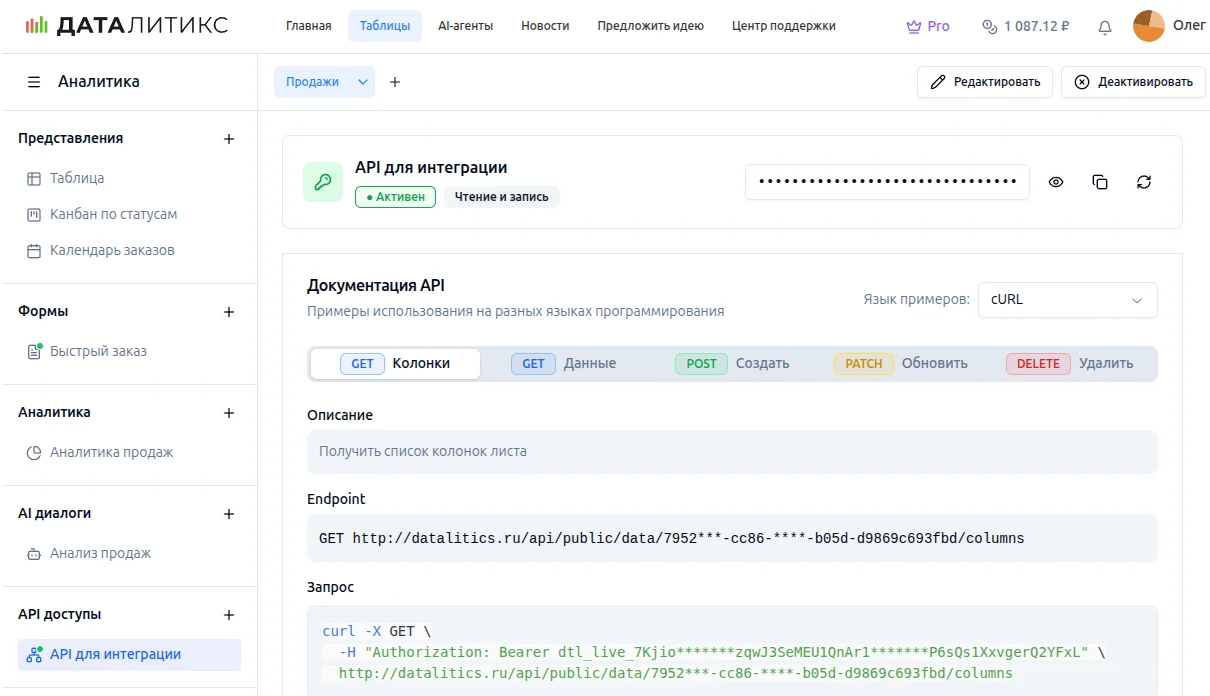Viewport: 1210px width, 696px height.
Task: Click the Деактивировать button
Action: click(1133, 81)
